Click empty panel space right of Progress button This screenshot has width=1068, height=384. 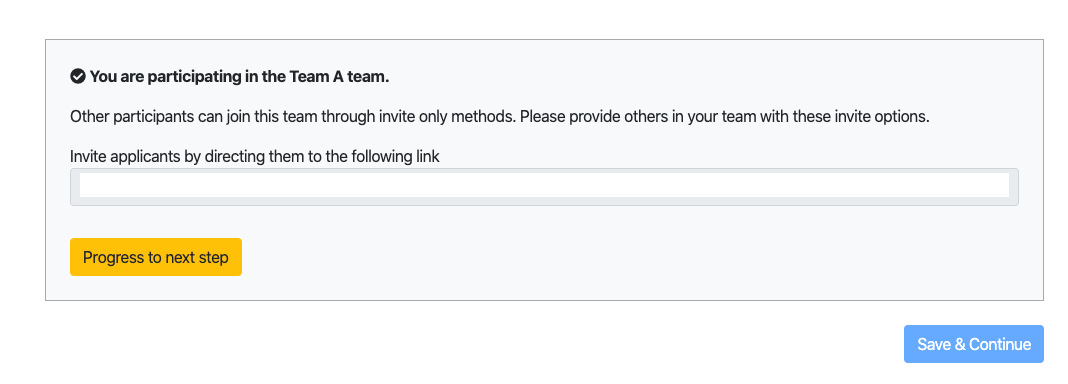point(613,257)
